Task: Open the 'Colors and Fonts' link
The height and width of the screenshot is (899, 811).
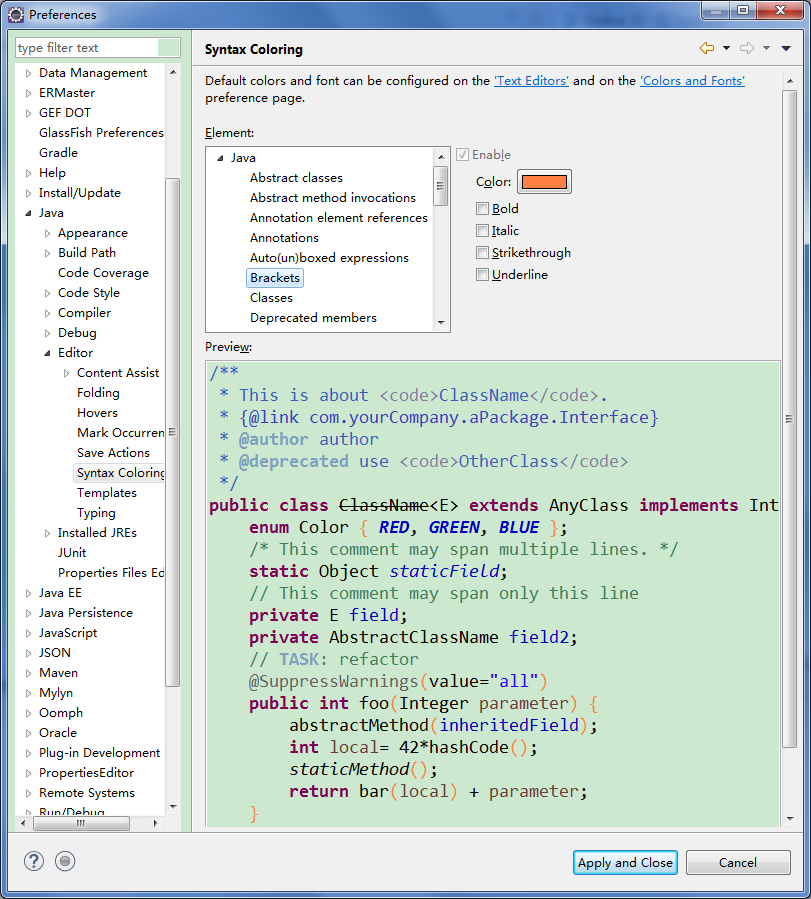Action: coord(692,81)
